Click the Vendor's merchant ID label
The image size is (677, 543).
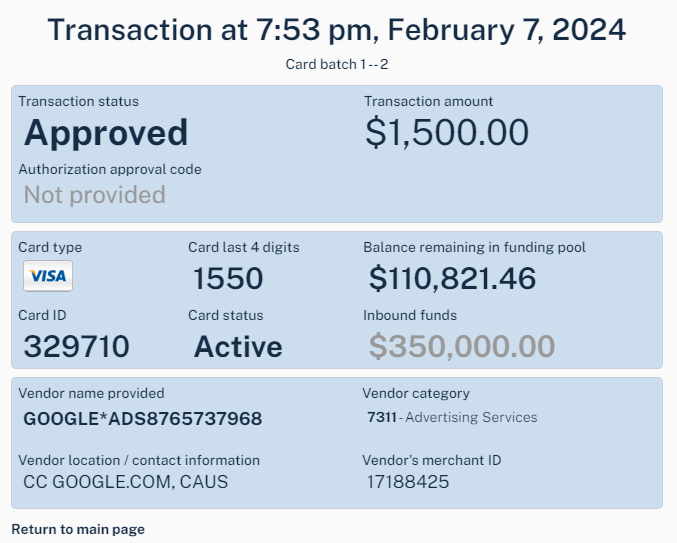(x=432, y=460)
